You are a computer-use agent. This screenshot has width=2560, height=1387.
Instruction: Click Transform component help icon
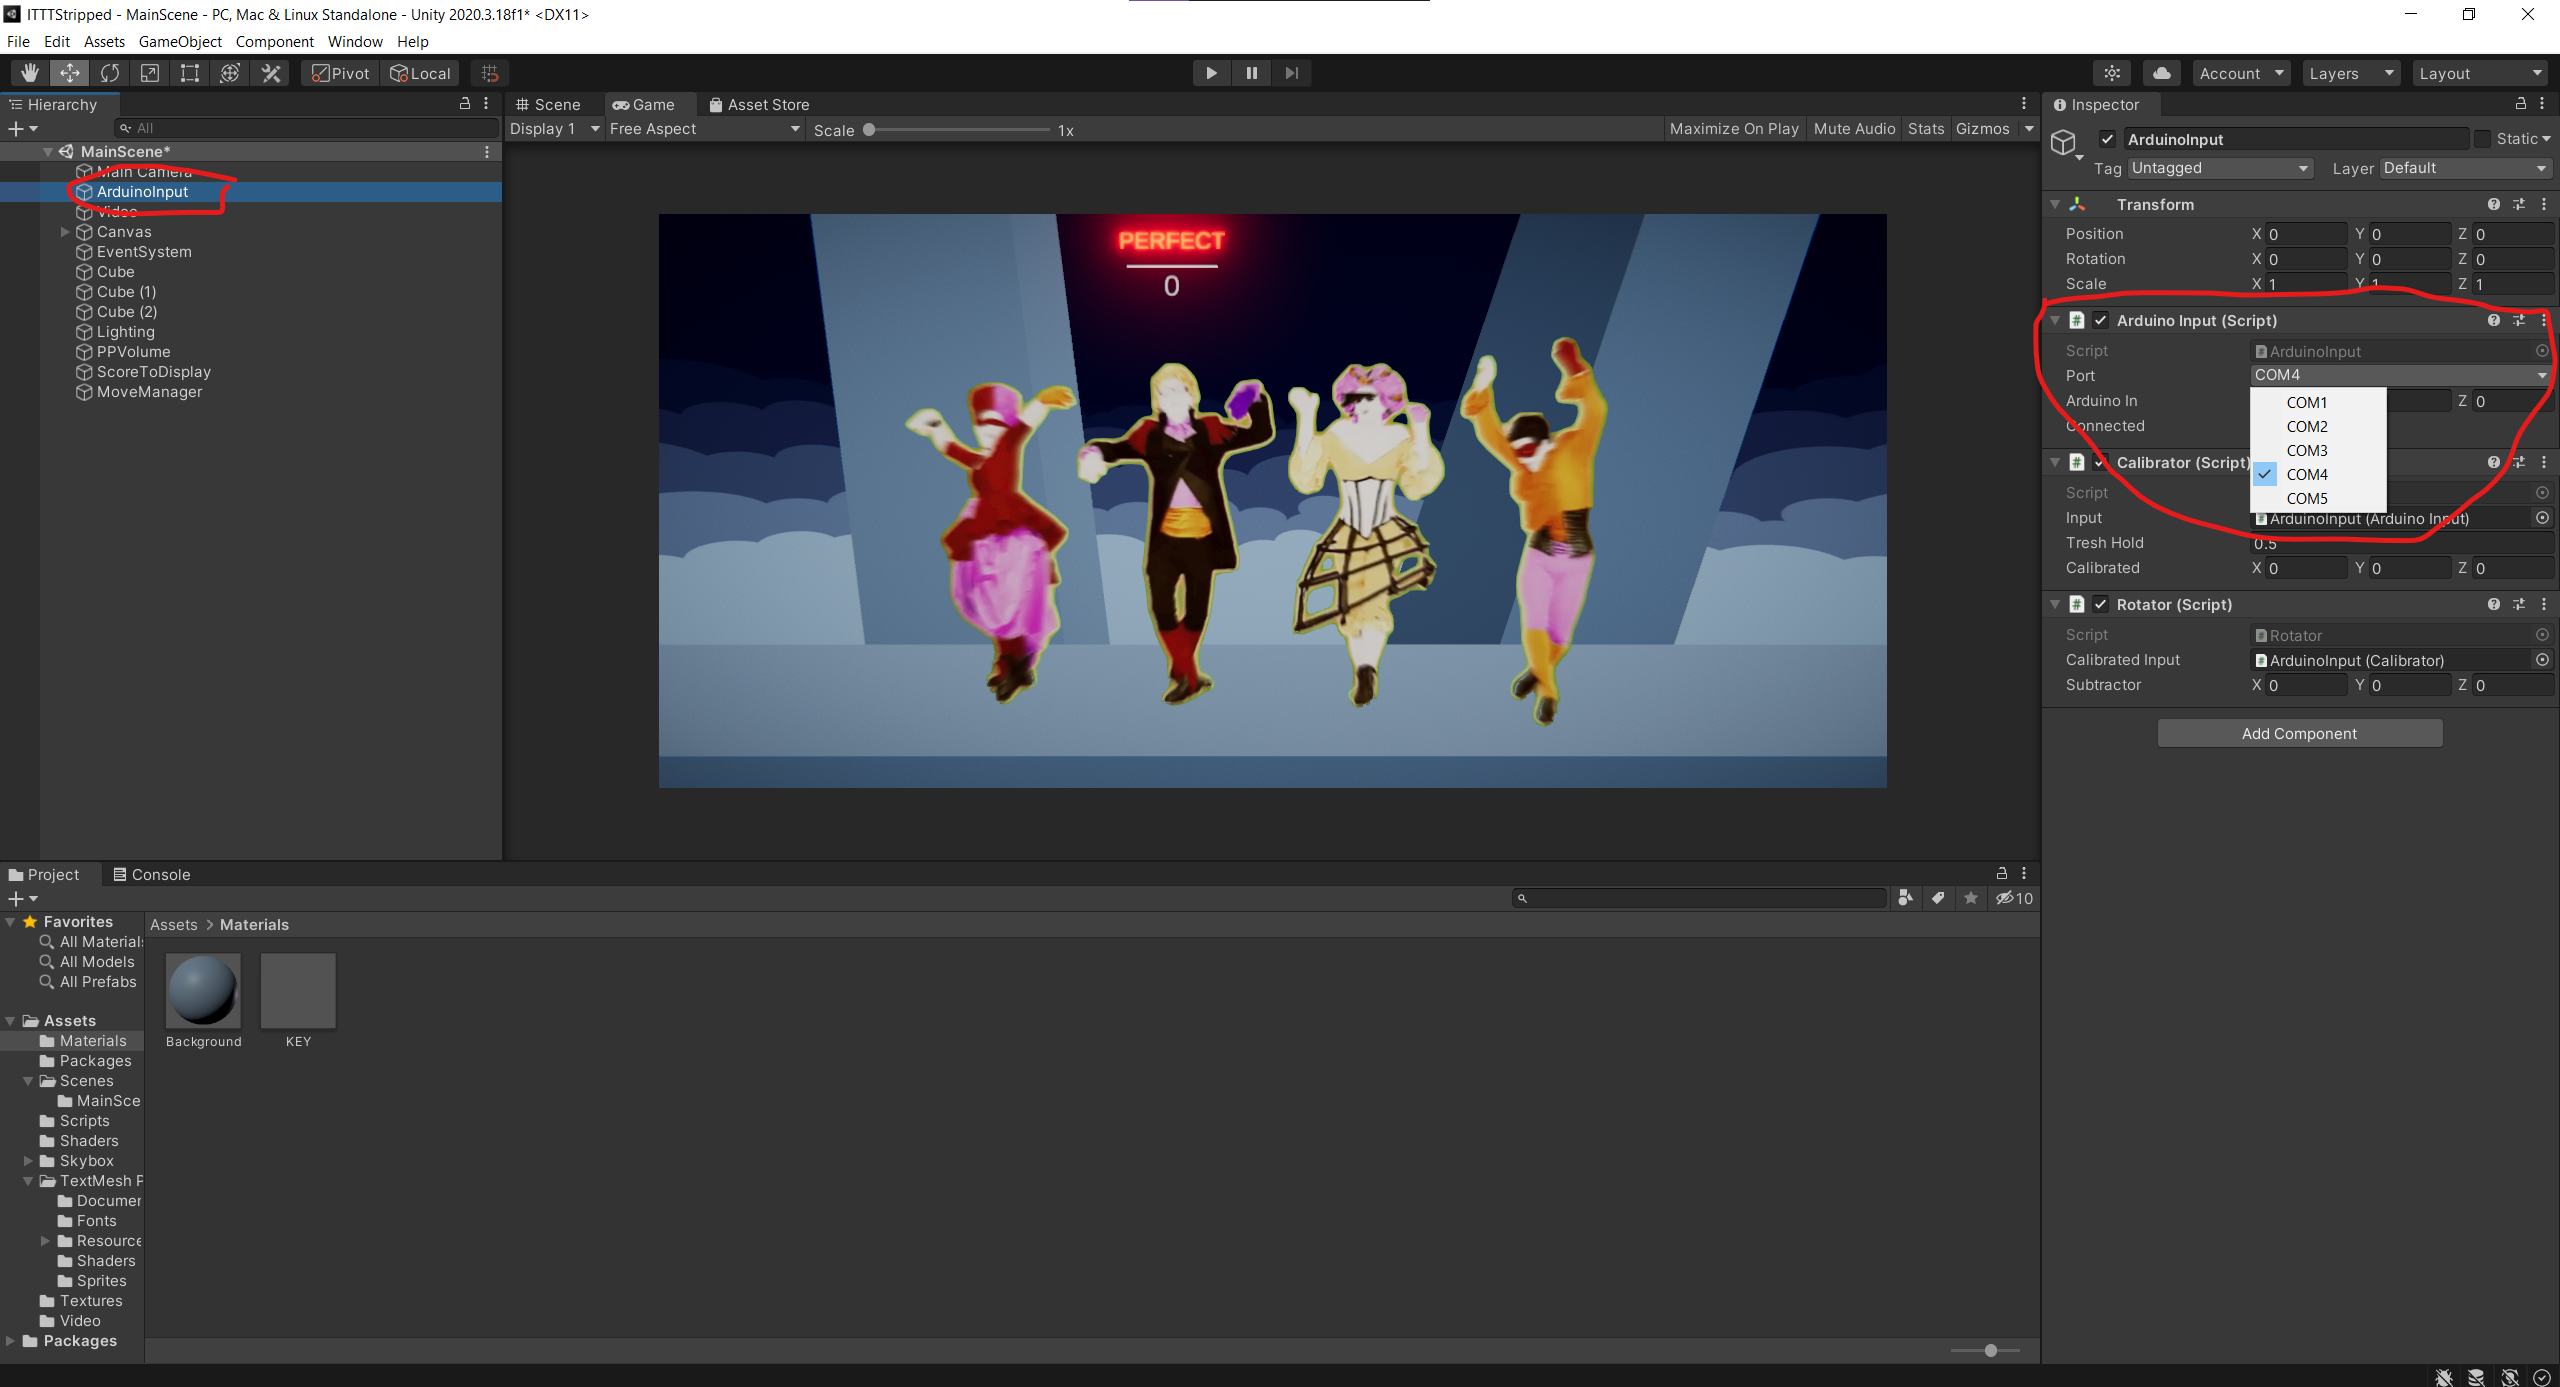click(2493, 204)
